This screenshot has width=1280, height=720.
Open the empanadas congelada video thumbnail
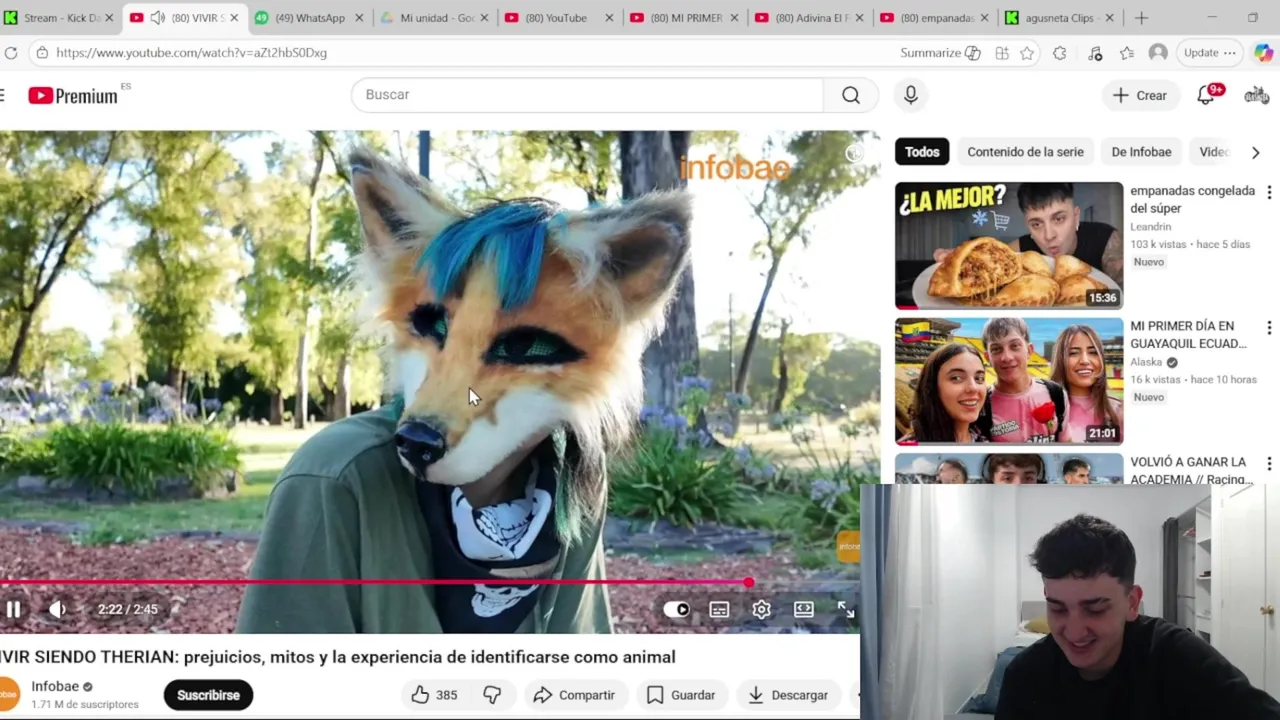[x=1009, y=245]
